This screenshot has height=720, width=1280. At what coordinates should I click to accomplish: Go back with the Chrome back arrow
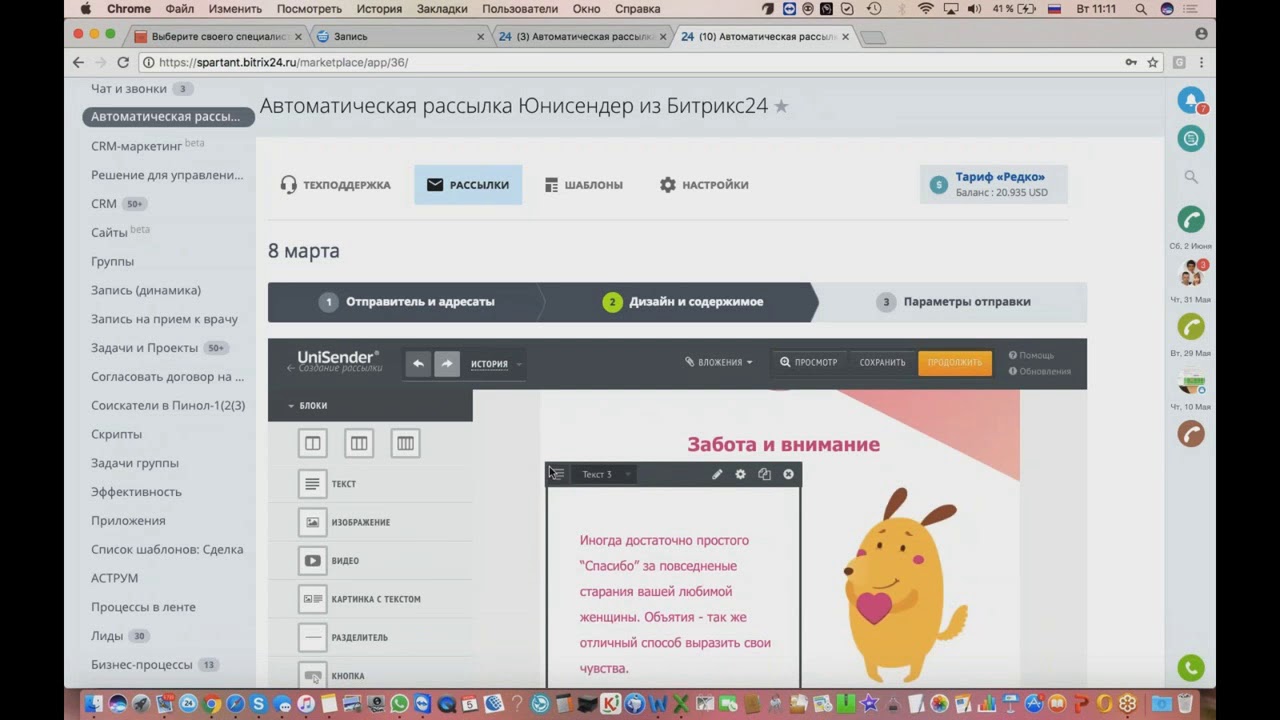[78, 62]
